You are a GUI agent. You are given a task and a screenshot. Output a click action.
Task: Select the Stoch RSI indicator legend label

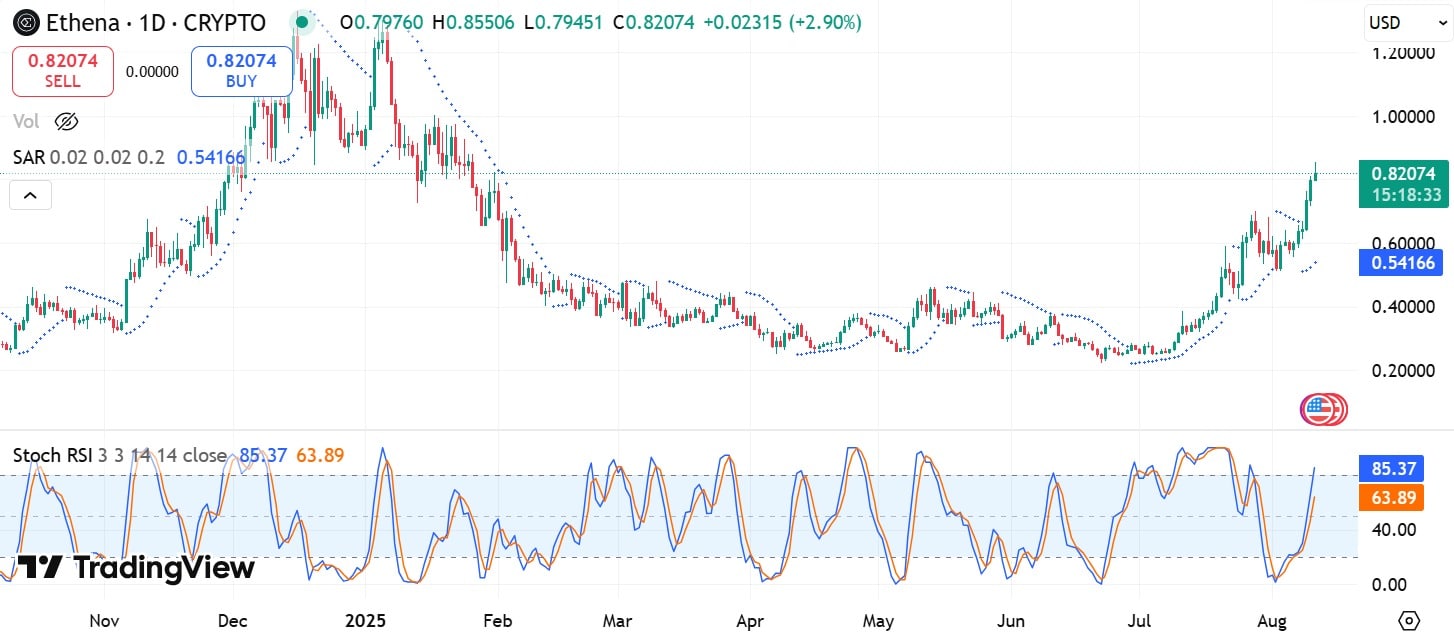pyautogui.click(x=53, y=455)
